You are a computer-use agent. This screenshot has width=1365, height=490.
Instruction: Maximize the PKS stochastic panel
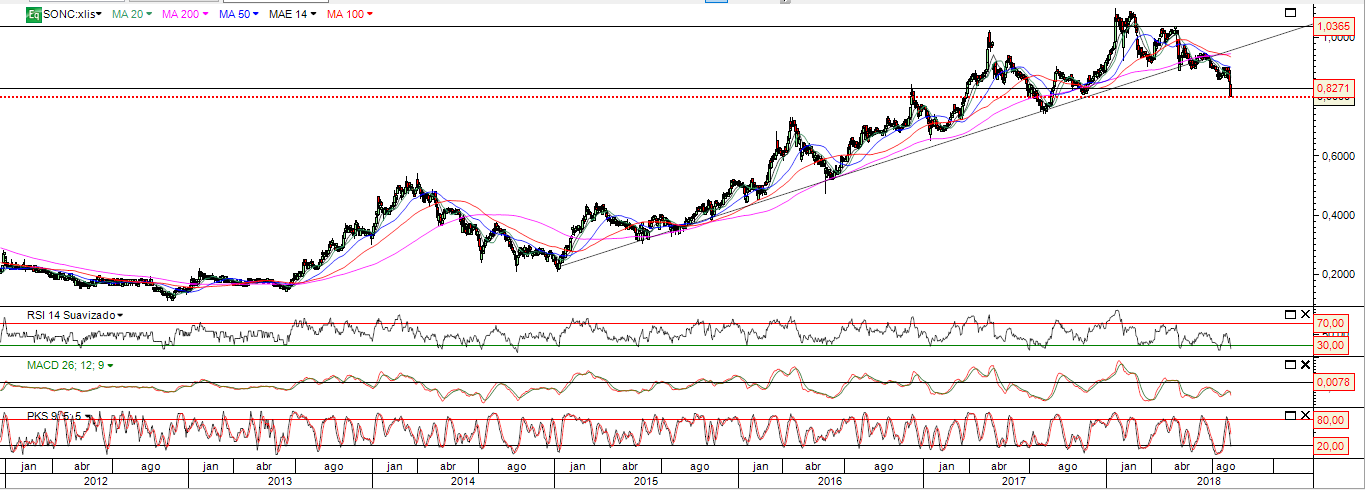1289,414
